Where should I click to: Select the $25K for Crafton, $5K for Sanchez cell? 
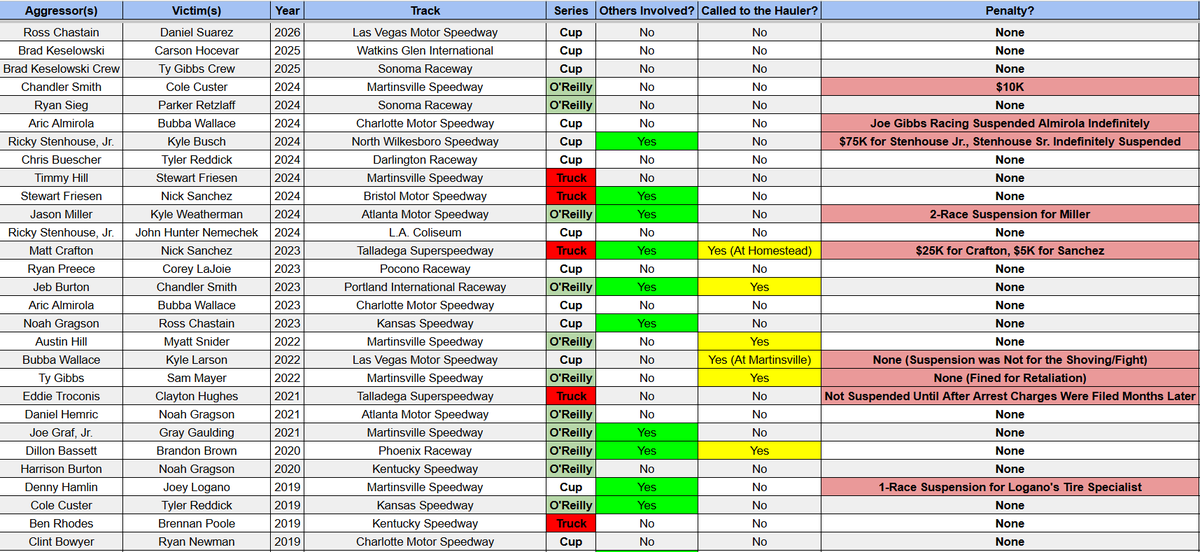[1010, 251]
